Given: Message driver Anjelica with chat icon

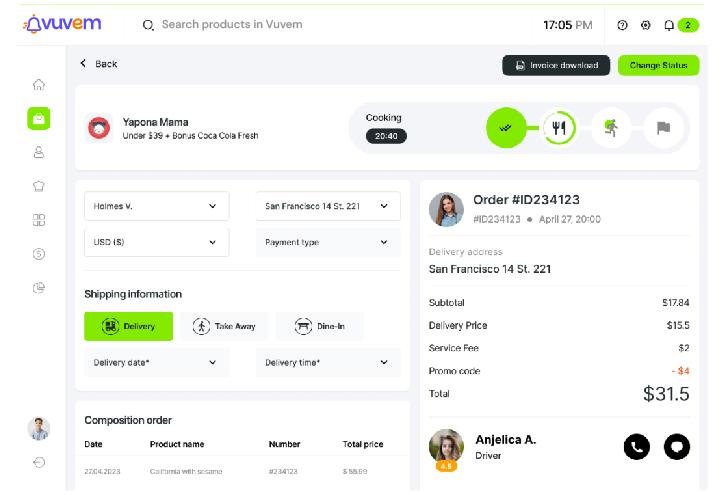Looking at the screenshot, I should (x=677, y=447).
